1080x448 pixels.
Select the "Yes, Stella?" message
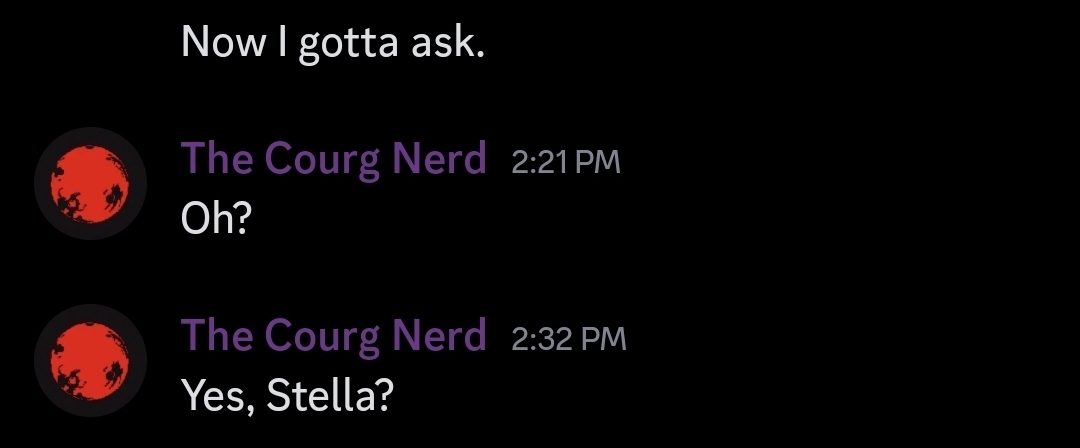coord(288,395)
